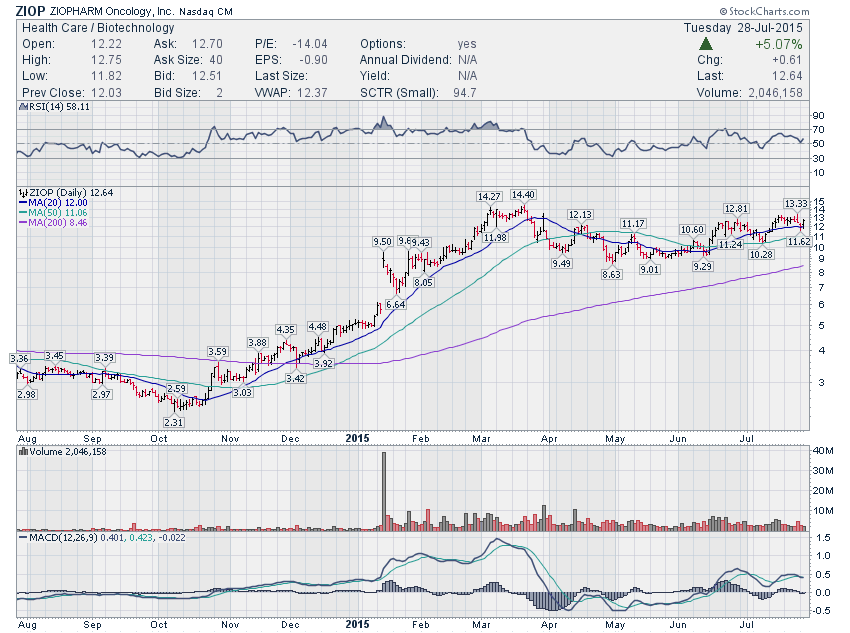850x633 pixels.
Task: Select the Ask price 12.70
Action: coord(207,44)
